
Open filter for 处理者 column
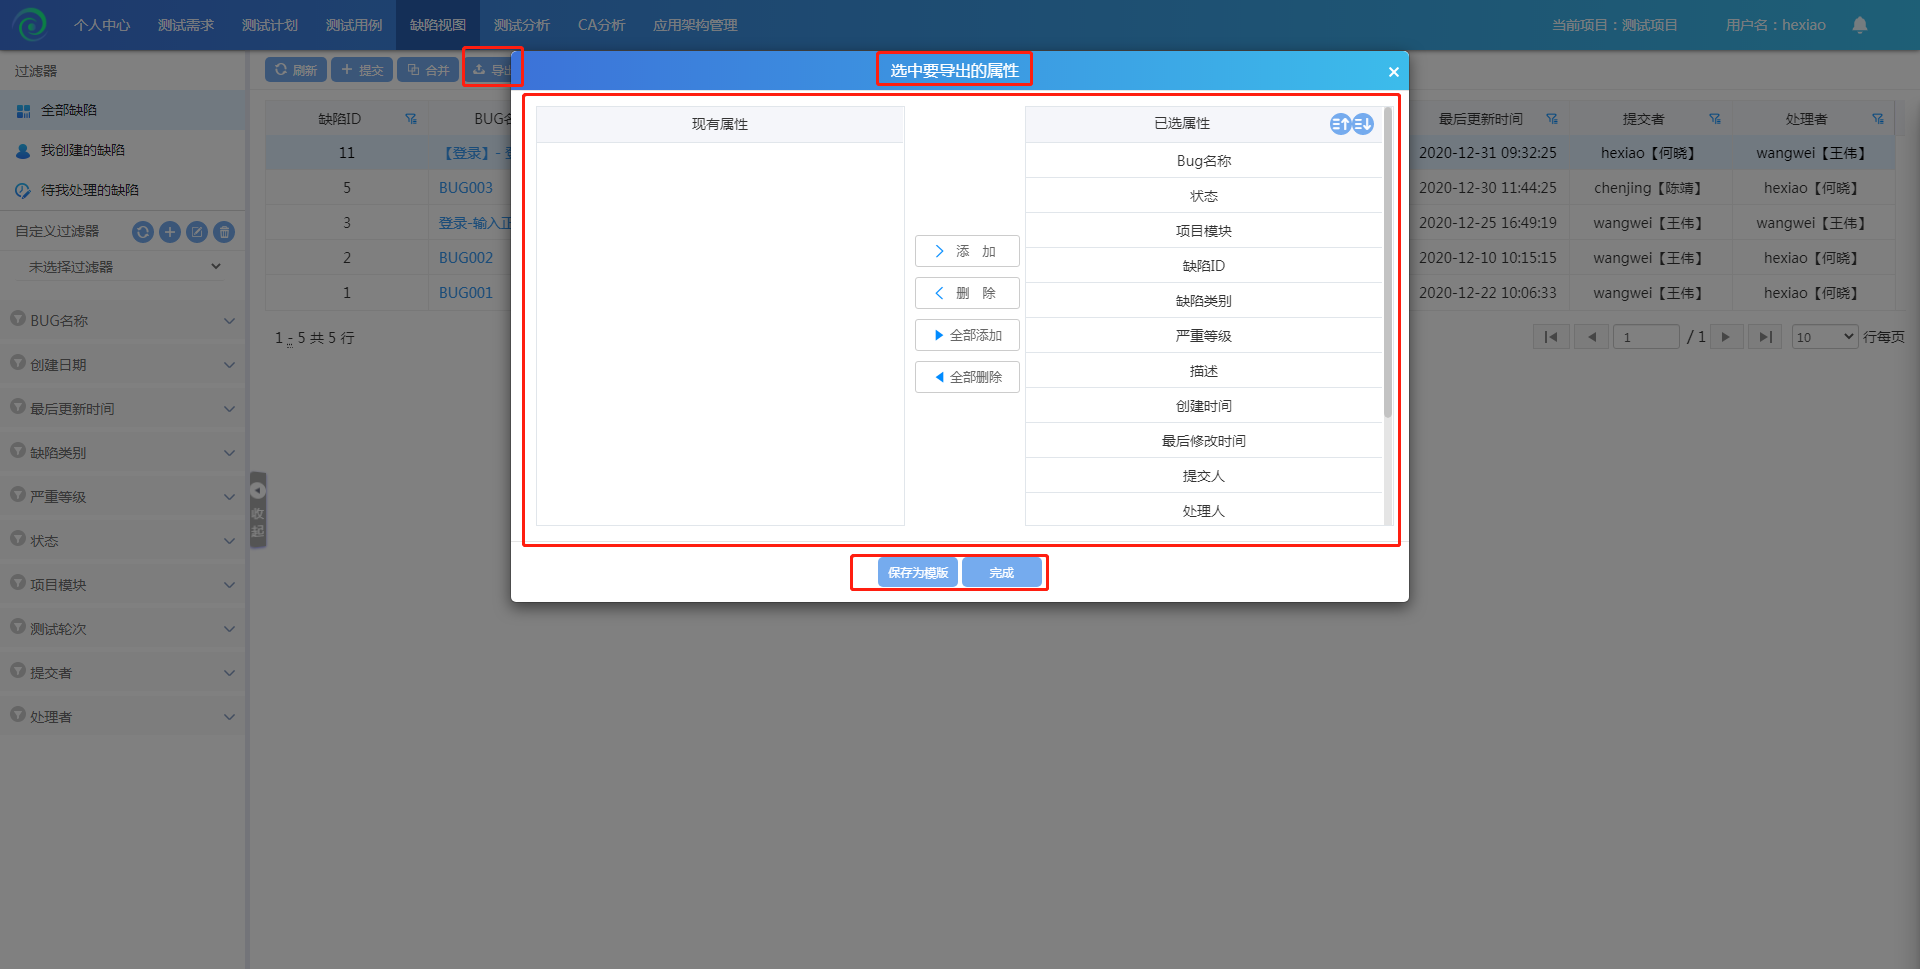[1878, 119]
